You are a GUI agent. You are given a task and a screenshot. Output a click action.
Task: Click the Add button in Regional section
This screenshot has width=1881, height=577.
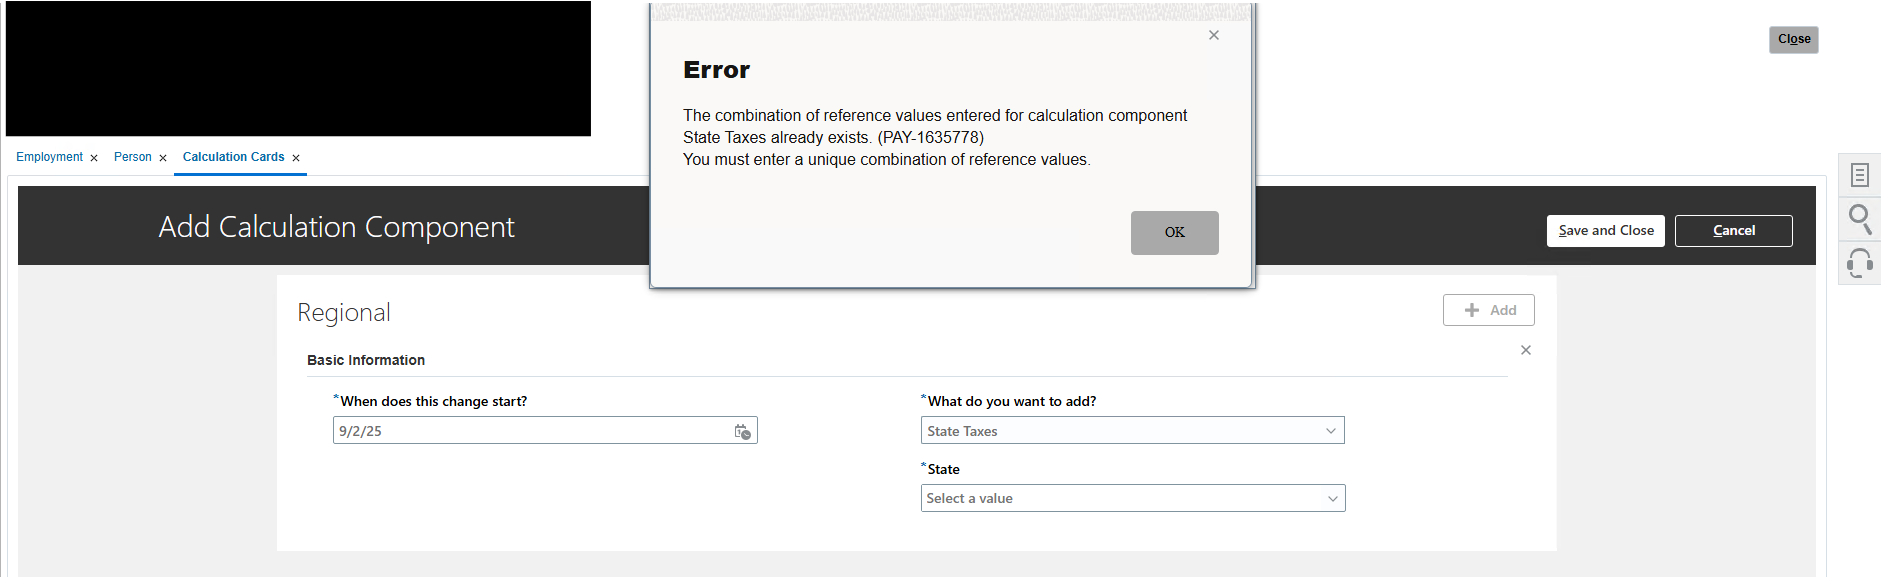1488,310
